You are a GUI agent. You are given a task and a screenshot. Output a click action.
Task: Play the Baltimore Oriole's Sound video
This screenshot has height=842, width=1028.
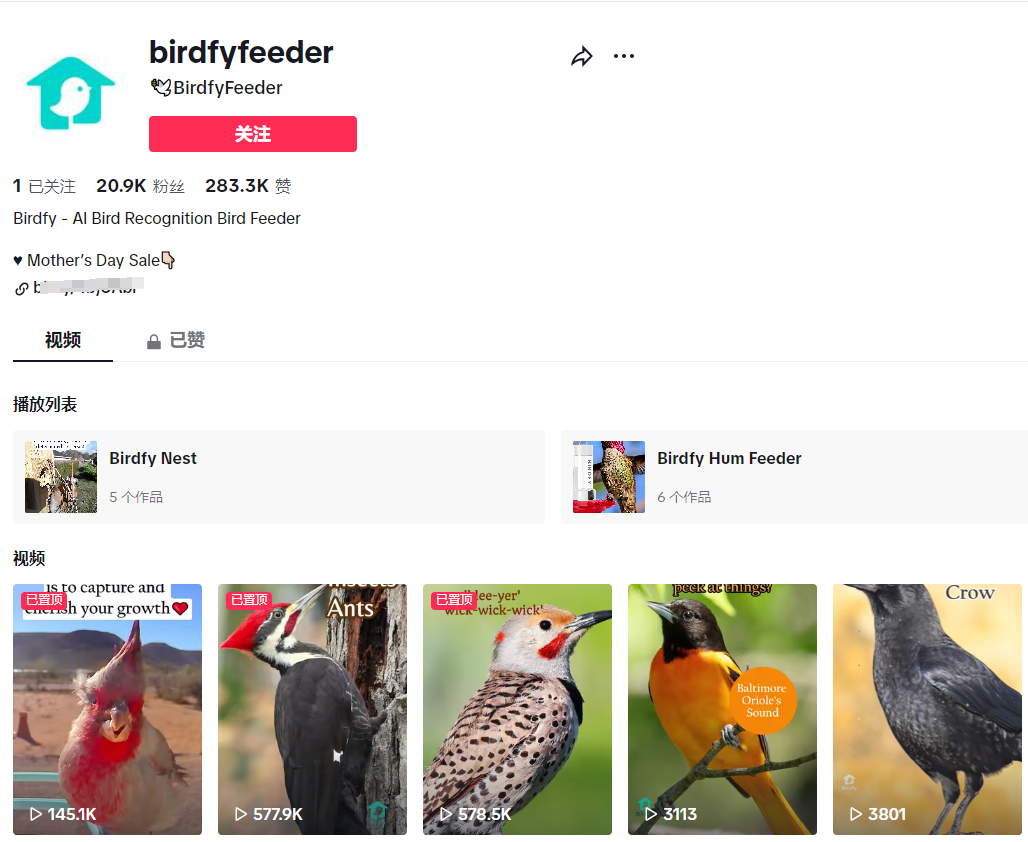click(722, 710)
